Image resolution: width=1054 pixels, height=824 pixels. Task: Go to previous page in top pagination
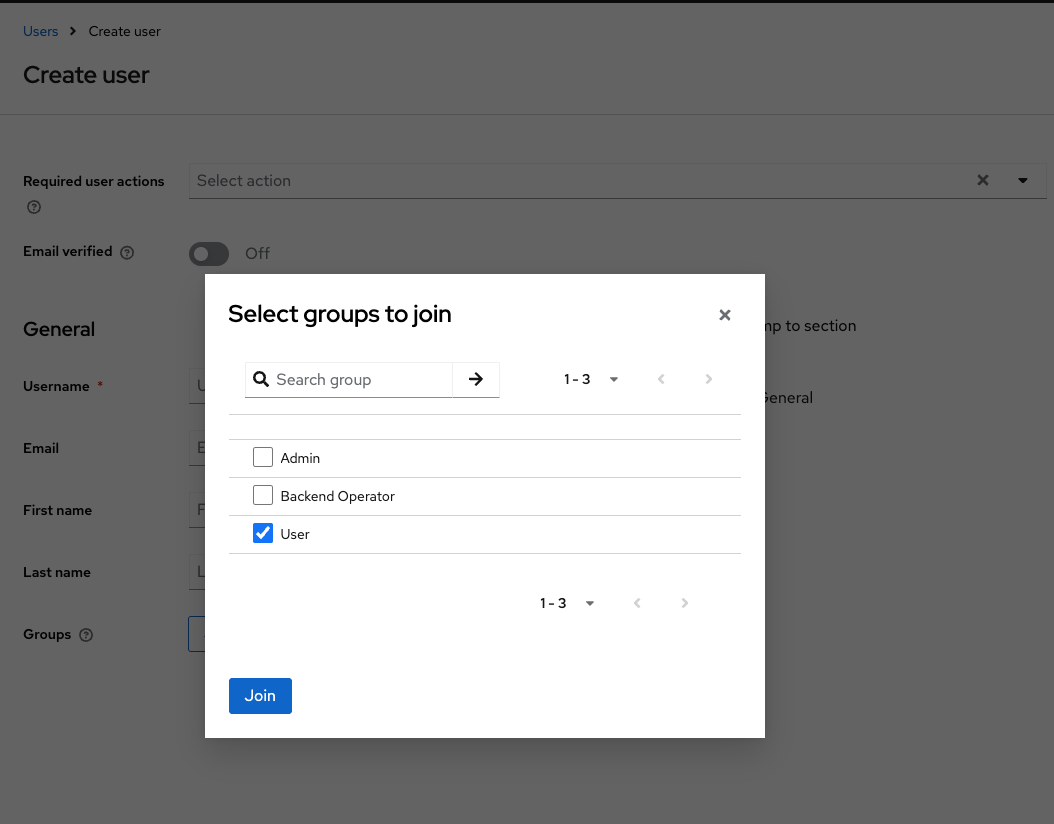pos(661,380)
